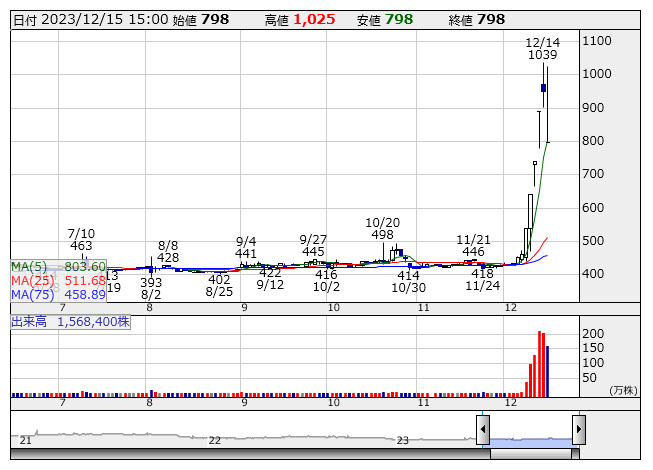Click the 8/2 393 low label

[x=151, y=289]
